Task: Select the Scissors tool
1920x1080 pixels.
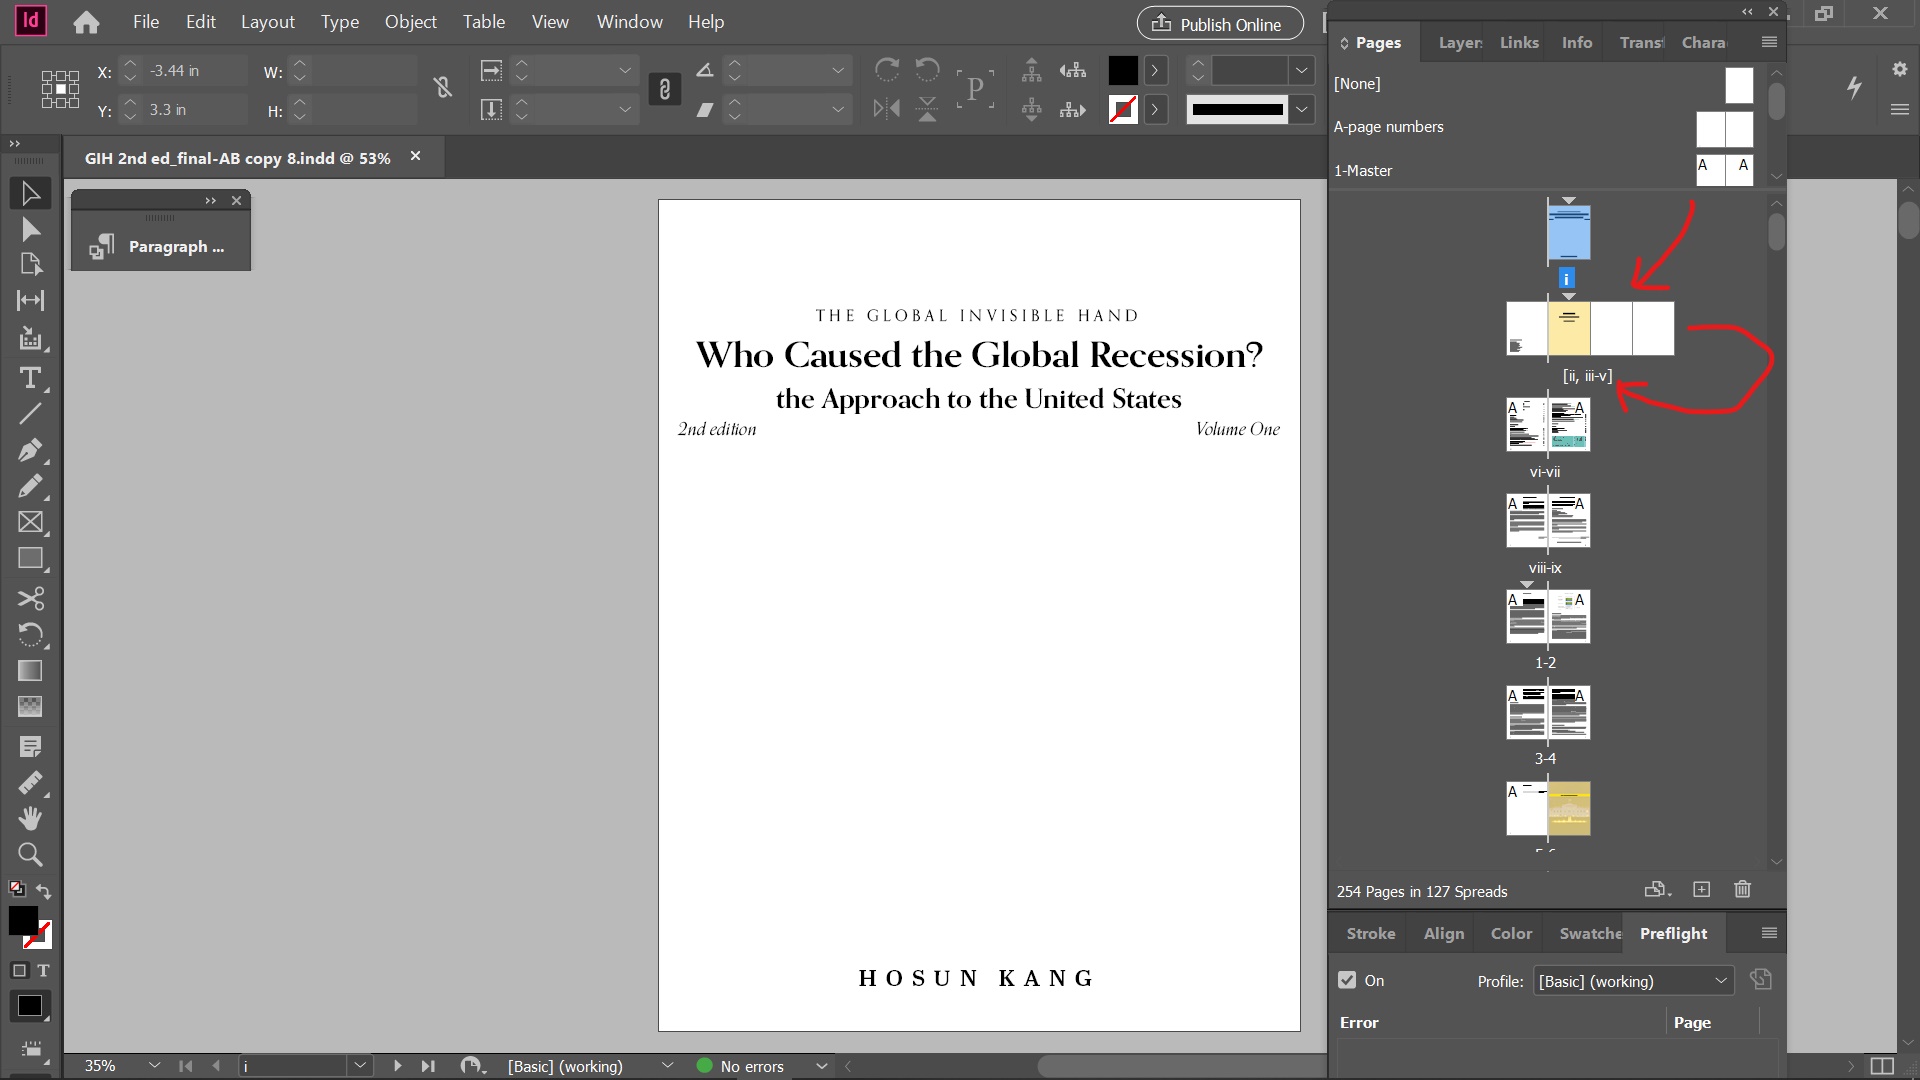Action: pyautogui.click(x=30, y=598)
